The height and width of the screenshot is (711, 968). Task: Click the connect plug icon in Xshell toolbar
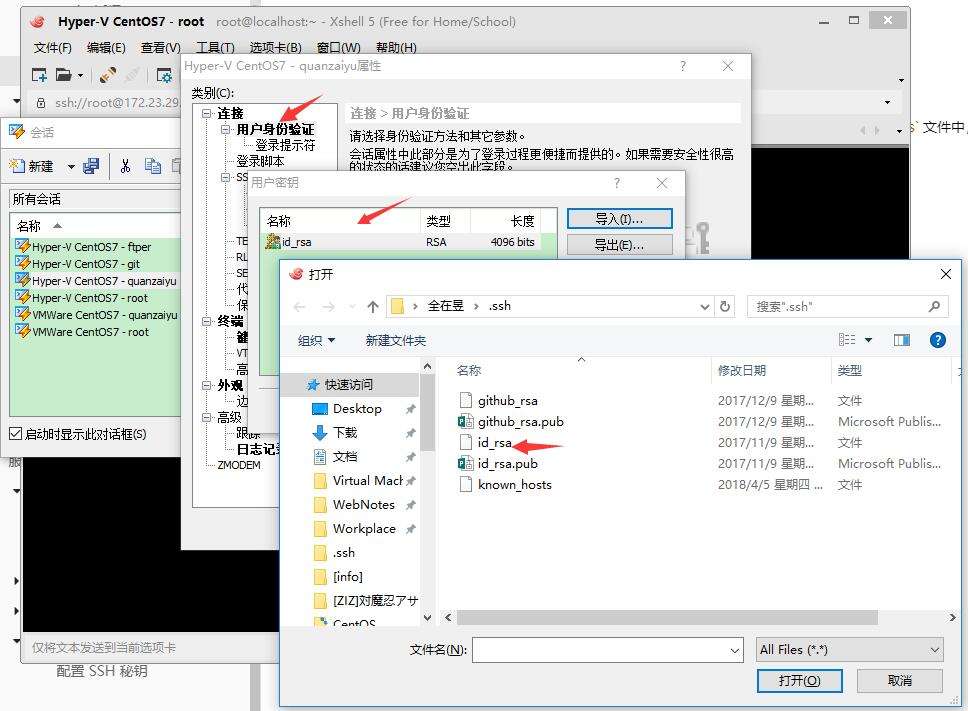[x=107, y=75]
